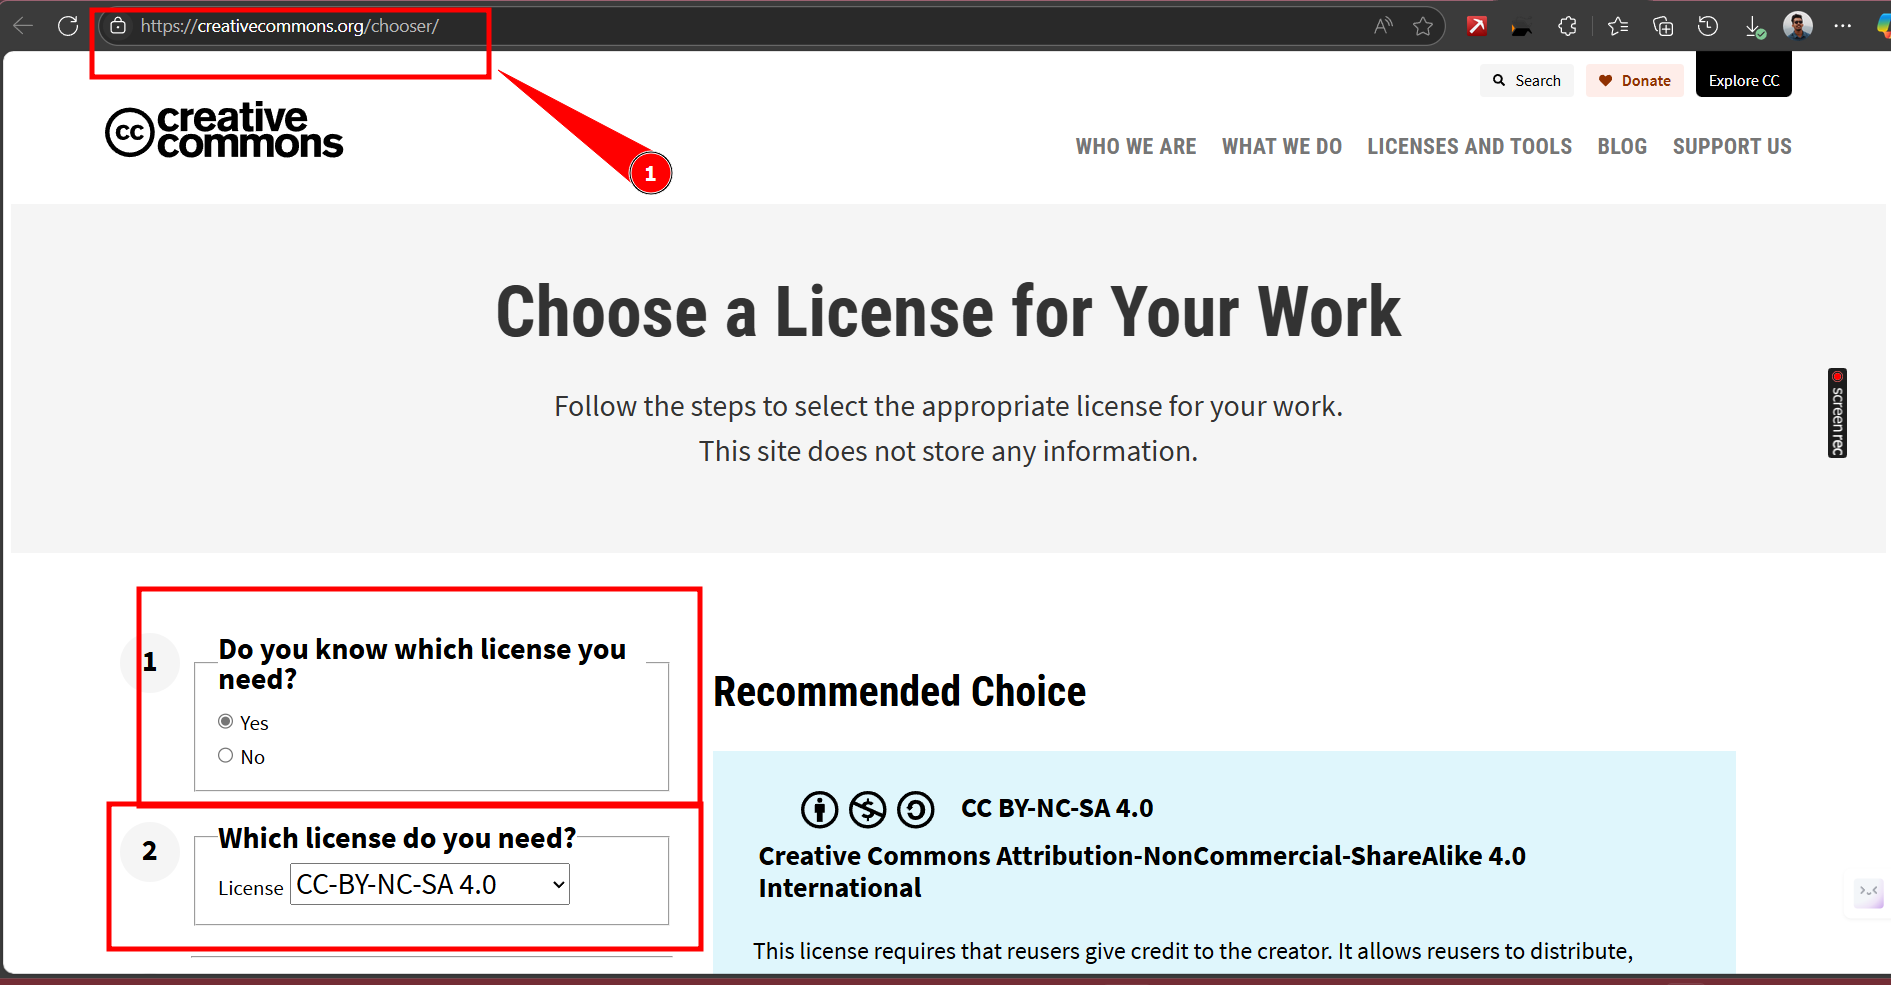
Task: Click the ScreenRec recording widget
Action: pyautogui.click(x=1838, y=413)
